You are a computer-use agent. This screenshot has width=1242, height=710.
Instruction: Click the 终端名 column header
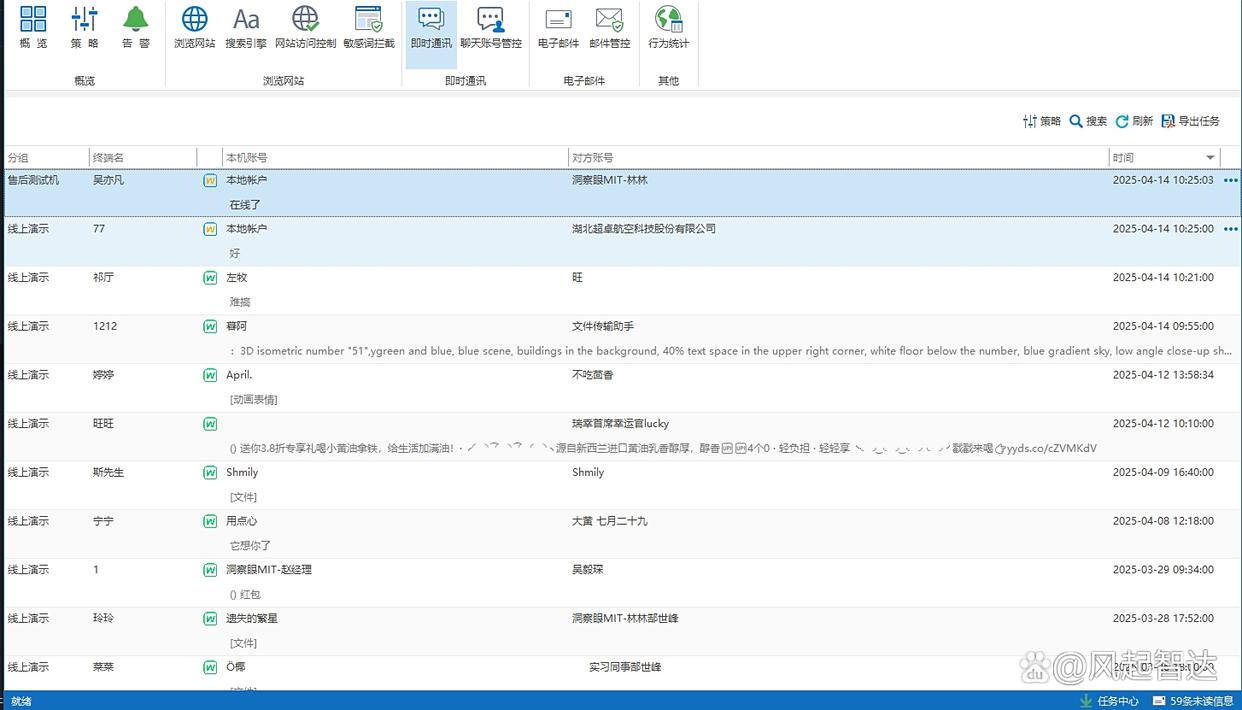coord(143,158)
